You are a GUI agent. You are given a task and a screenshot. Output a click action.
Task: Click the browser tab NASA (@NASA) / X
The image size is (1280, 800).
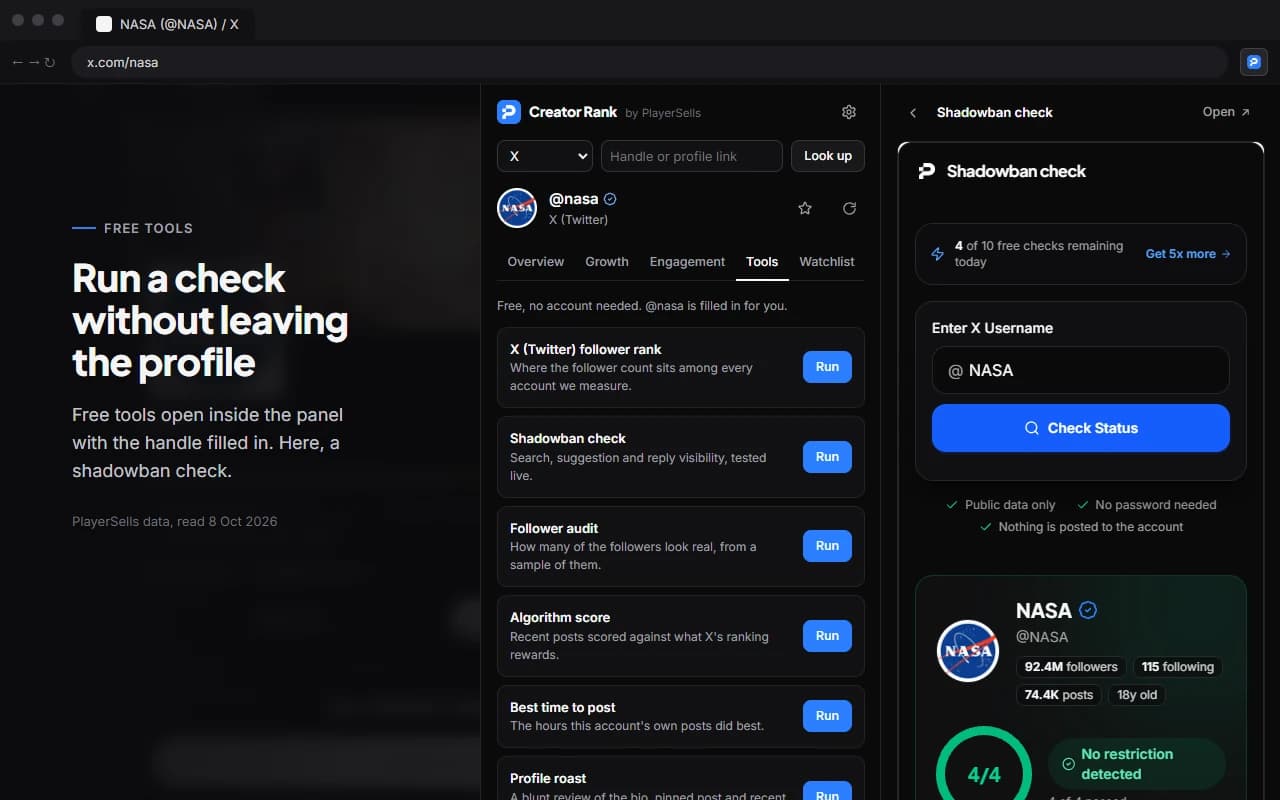coord(167,23)
